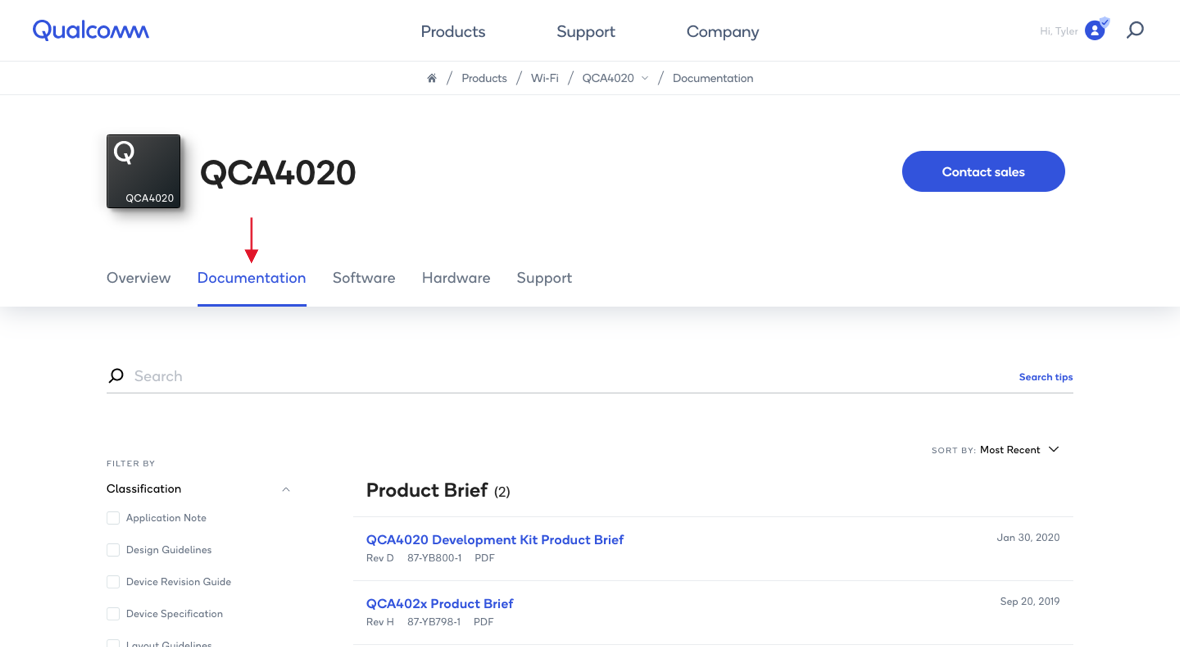Viewport: 1180px width, 647px height.
Task: Open the PDF for QCA402x Product Brief
Action: click(x=483, y=621)
